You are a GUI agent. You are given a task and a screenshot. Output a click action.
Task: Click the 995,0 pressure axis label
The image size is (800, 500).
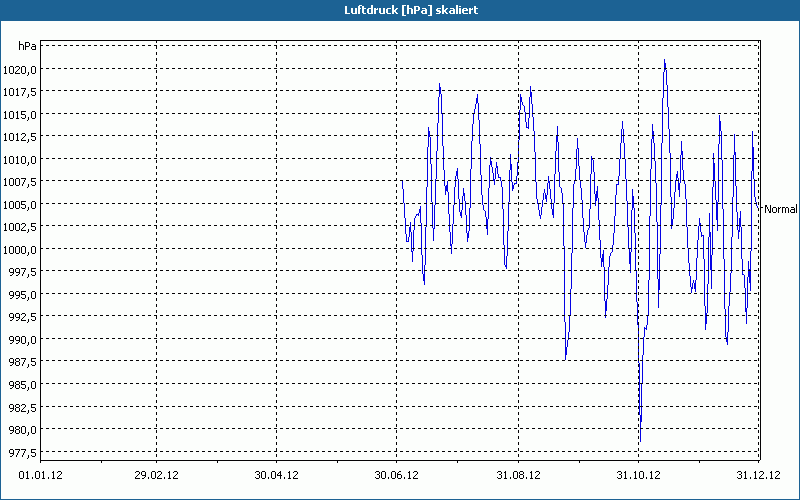coord(22,295)
